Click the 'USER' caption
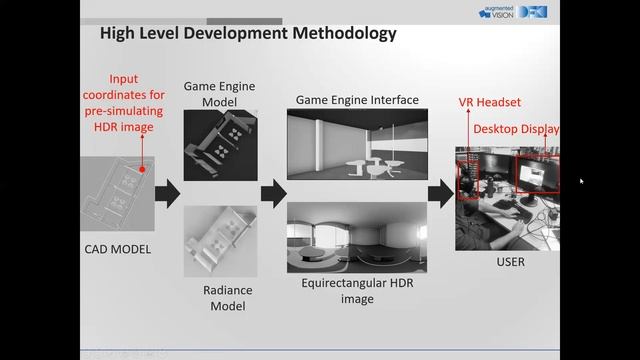 point(510,262)
